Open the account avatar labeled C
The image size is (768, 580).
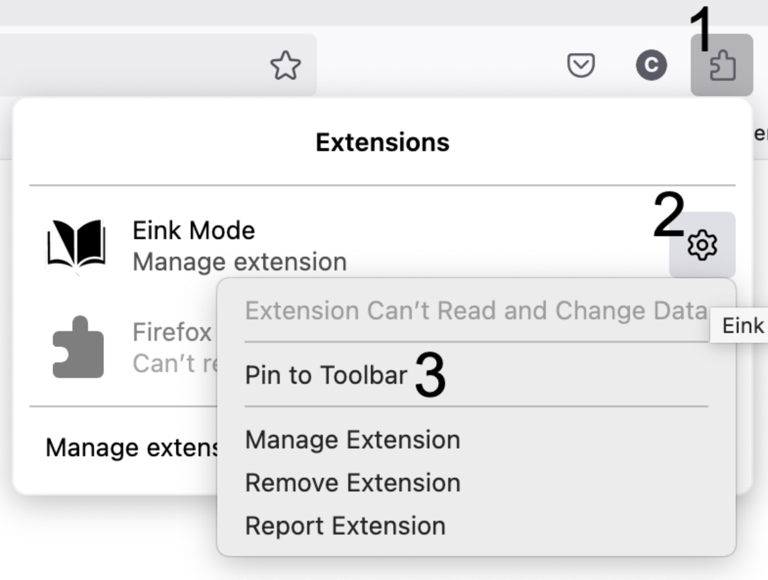651,66
